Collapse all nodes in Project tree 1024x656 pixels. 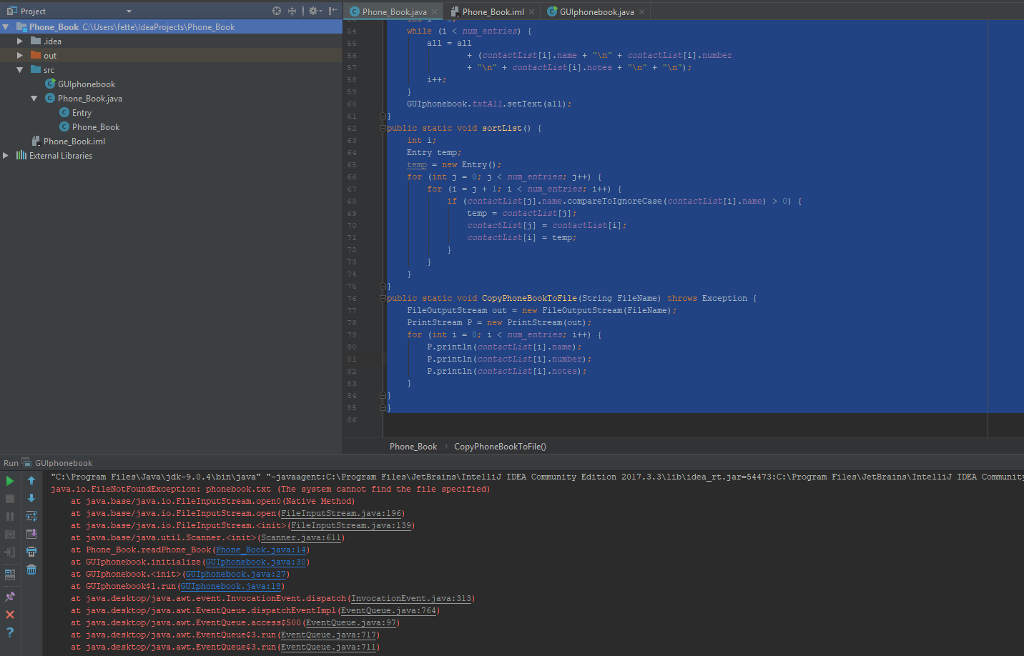coord(292,8)
